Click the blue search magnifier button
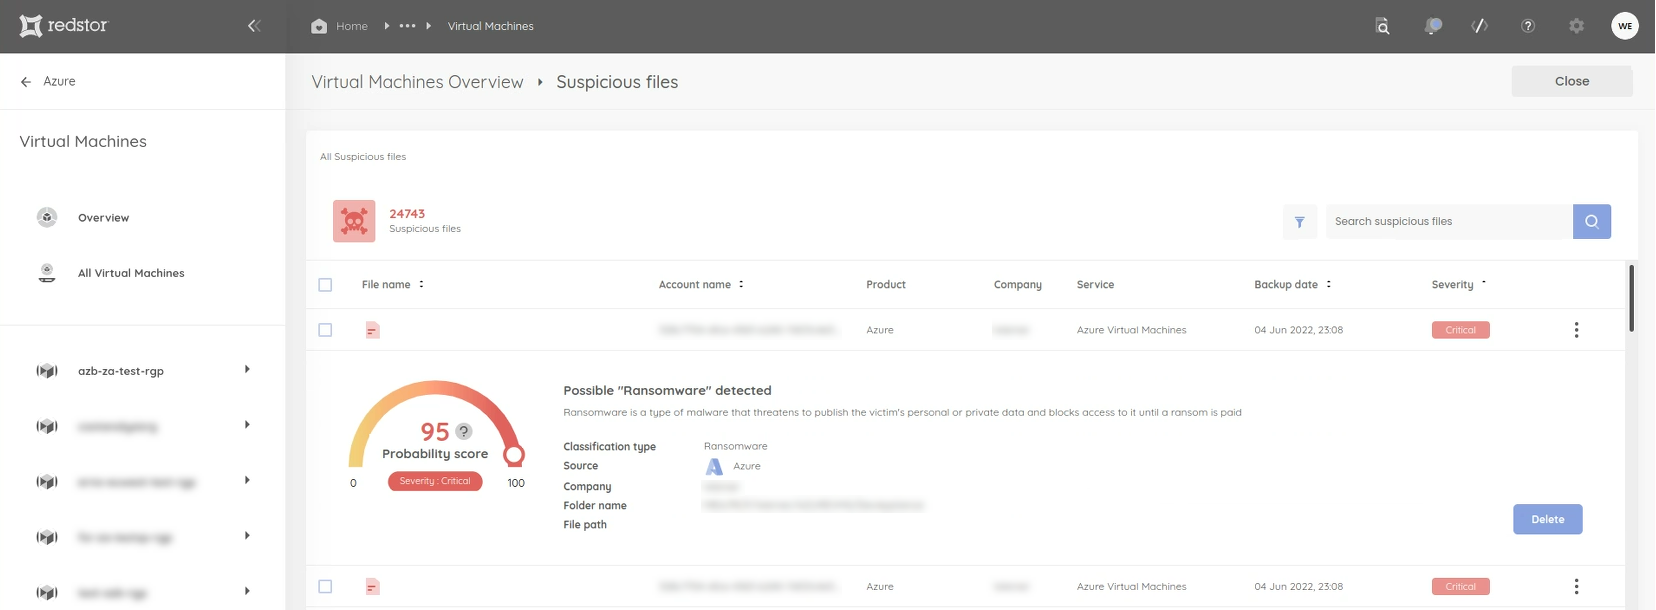This screenshot has height=610, width=1656. [x=1592, y=222]
